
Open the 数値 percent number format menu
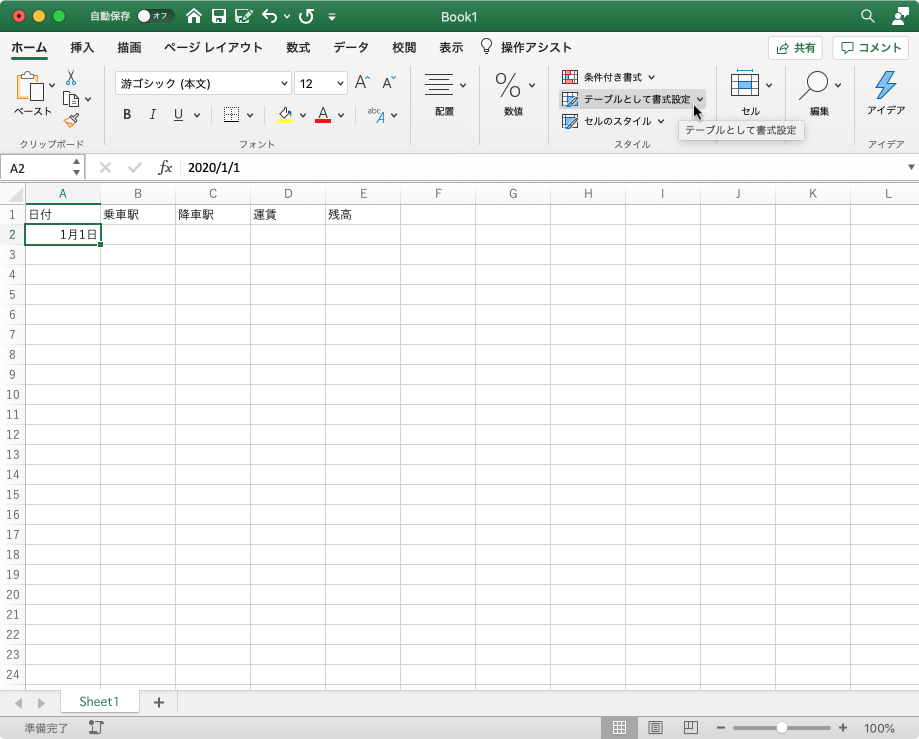point(513,93)
